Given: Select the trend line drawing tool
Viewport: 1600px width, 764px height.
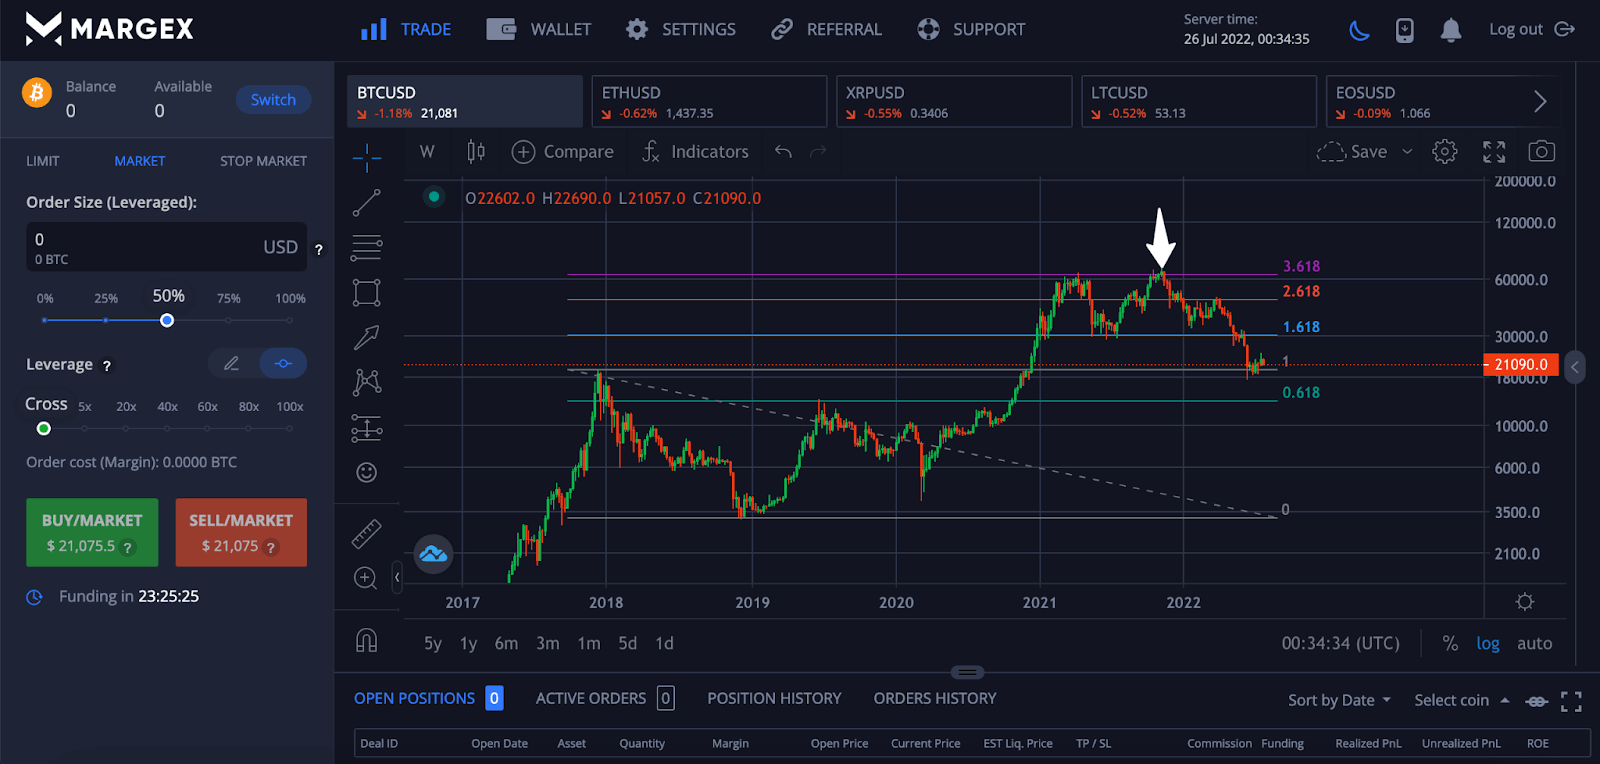Looking at the screenshot, I should click(x=367, y=203).
